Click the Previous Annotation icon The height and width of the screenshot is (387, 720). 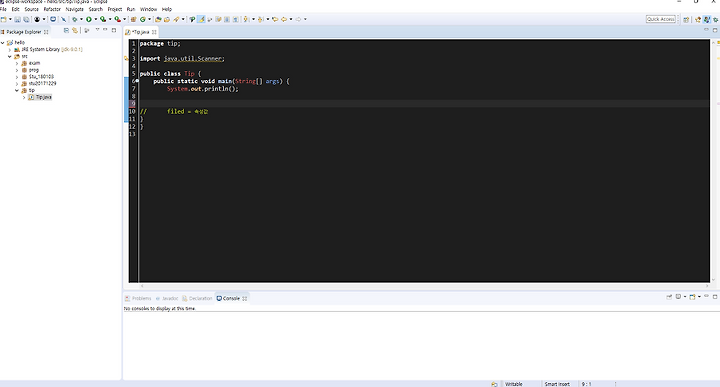(x=260, y=19)
